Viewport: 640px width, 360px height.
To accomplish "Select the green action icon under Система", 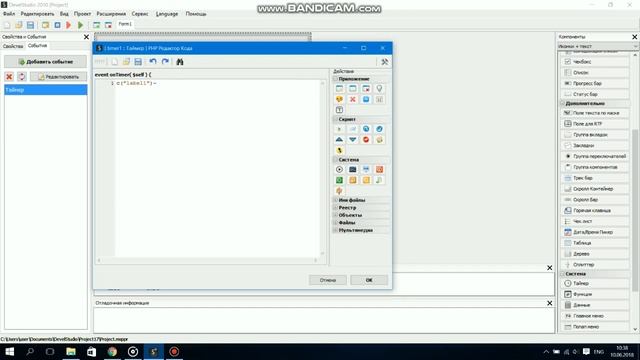I will [x=339, y=180].
